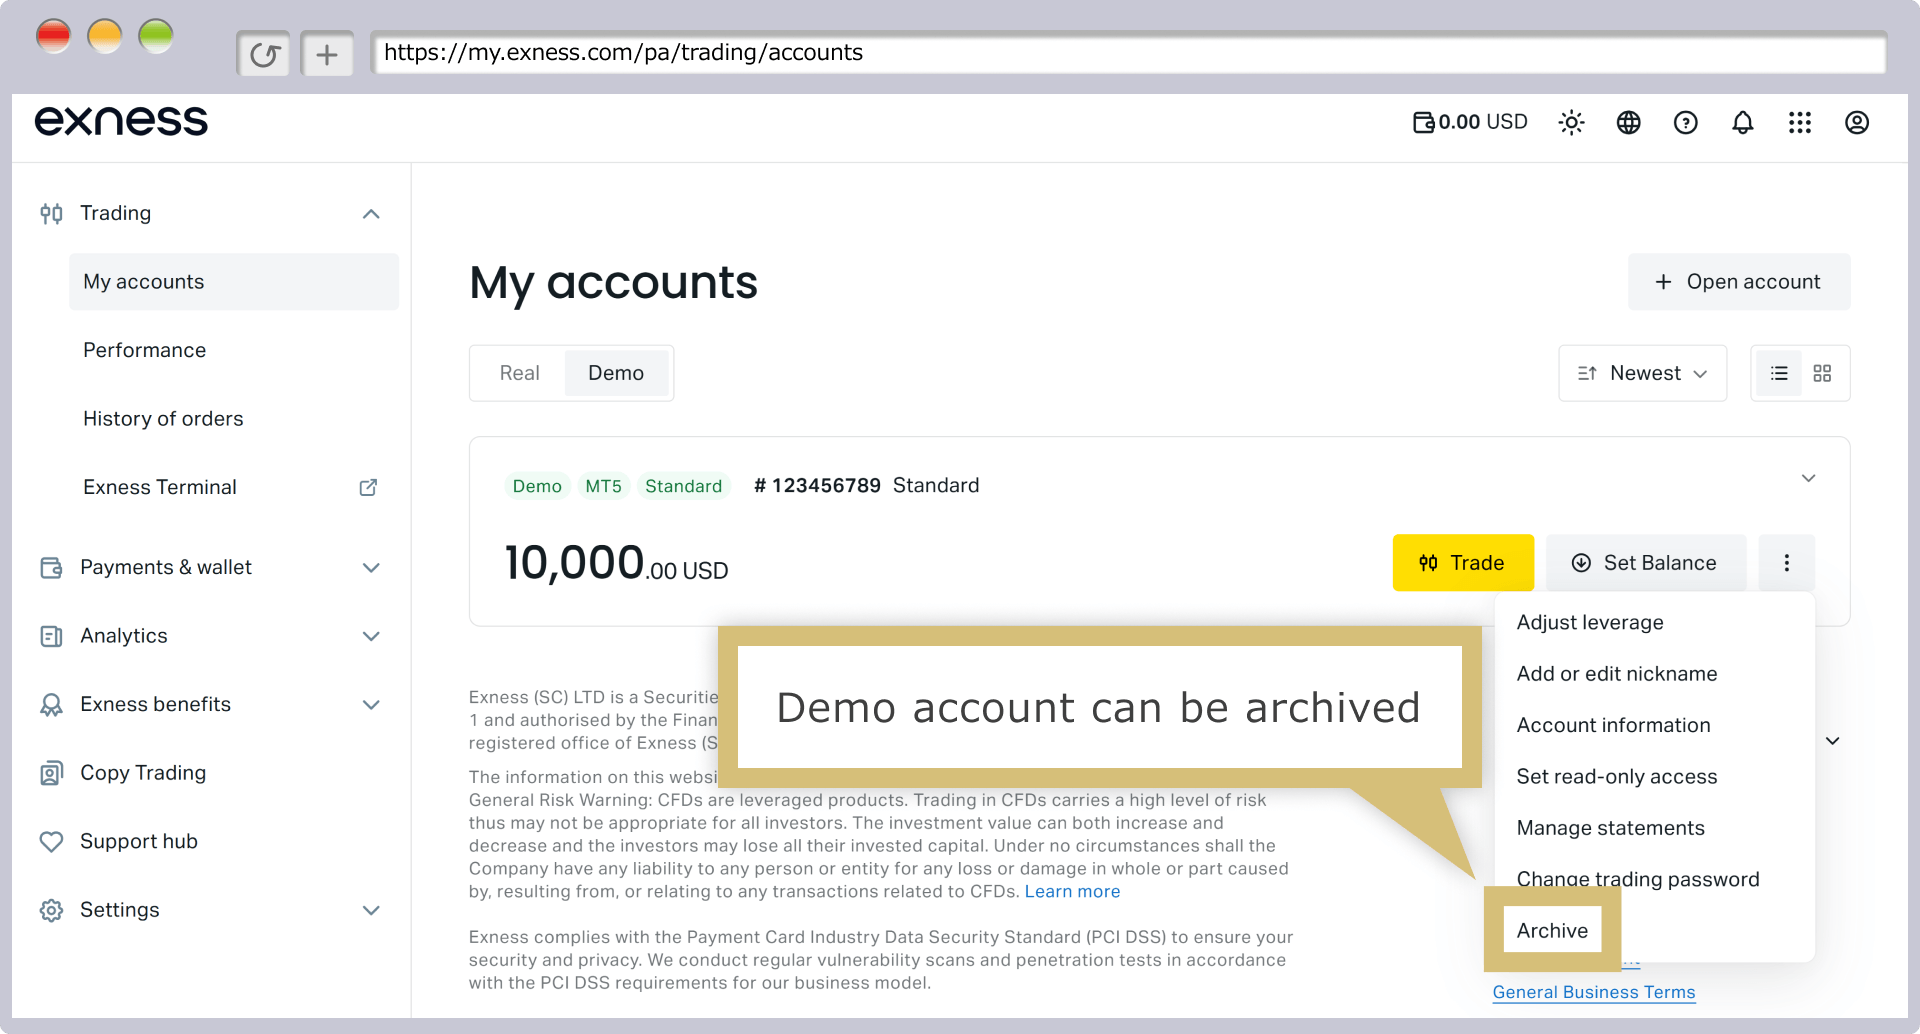Switch to the Real accounts toggle
Screen dimensions: 1920x1034
[519, 373]
